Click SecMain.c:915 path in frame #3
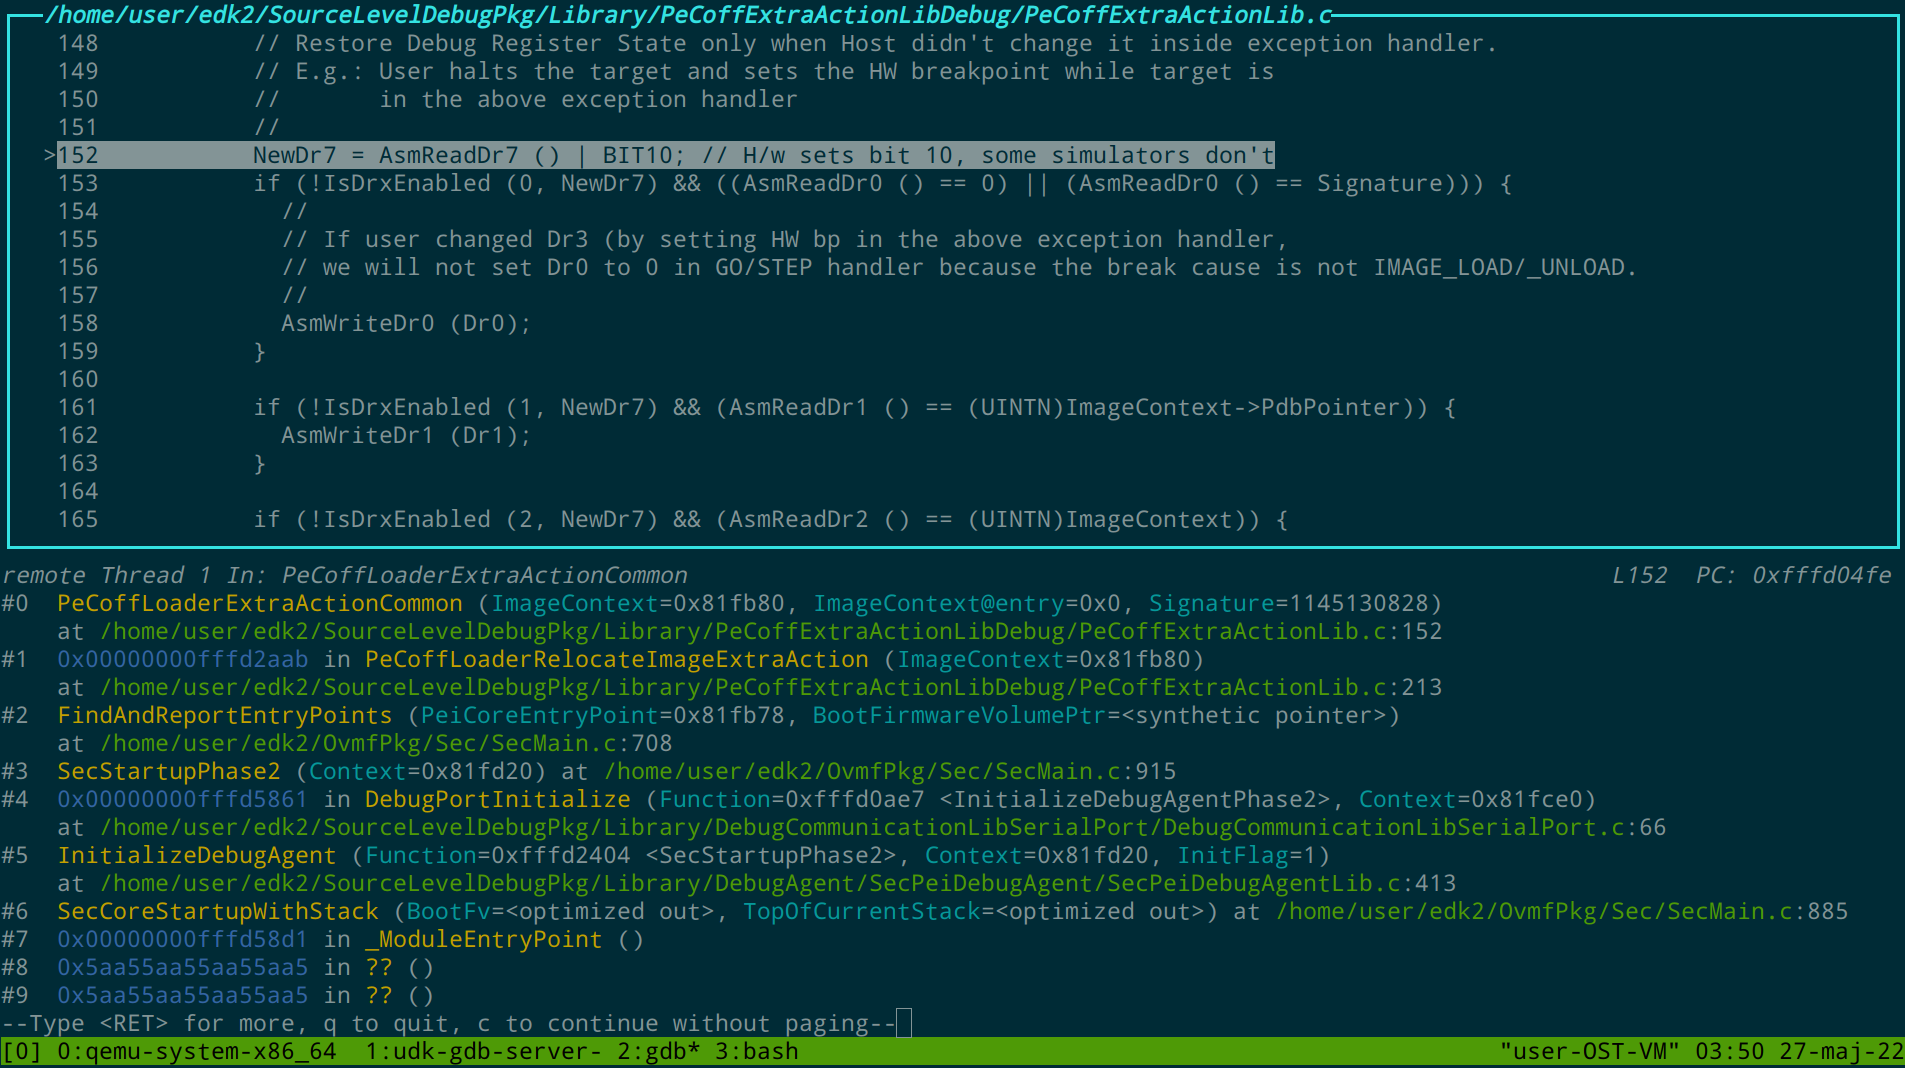The height and width of the screenshot is (1068, 1905). 890,772
